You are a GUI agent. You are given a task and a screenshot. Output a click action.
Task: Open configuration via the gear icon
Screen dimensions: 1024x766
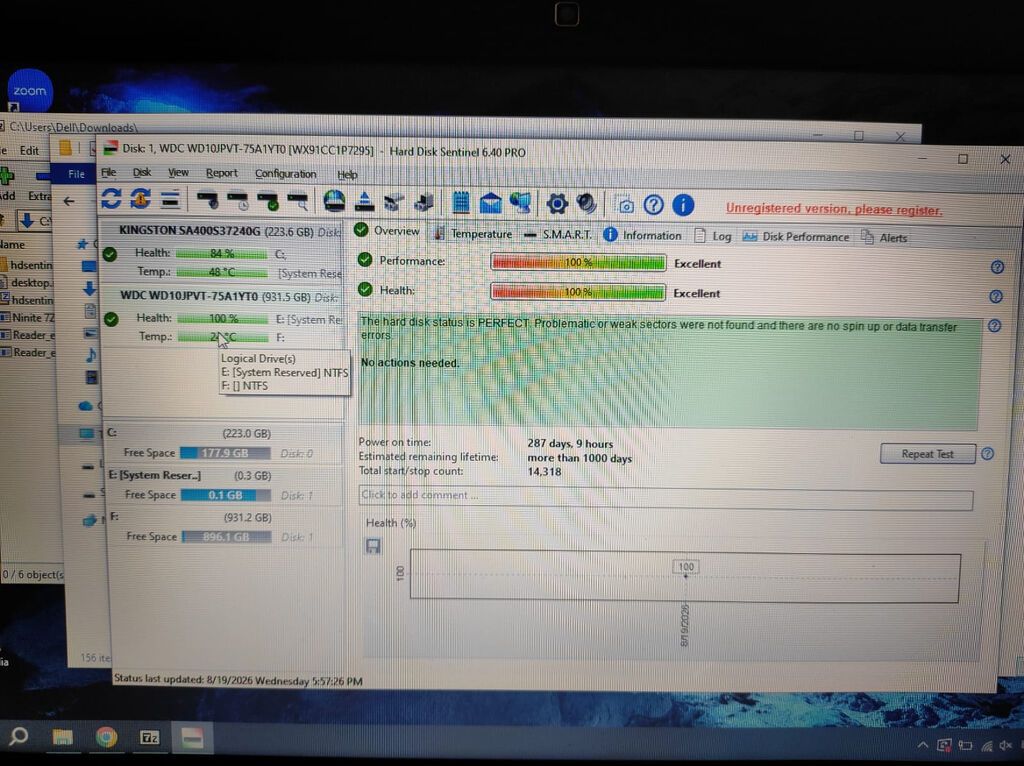click(x=557, y=204)
